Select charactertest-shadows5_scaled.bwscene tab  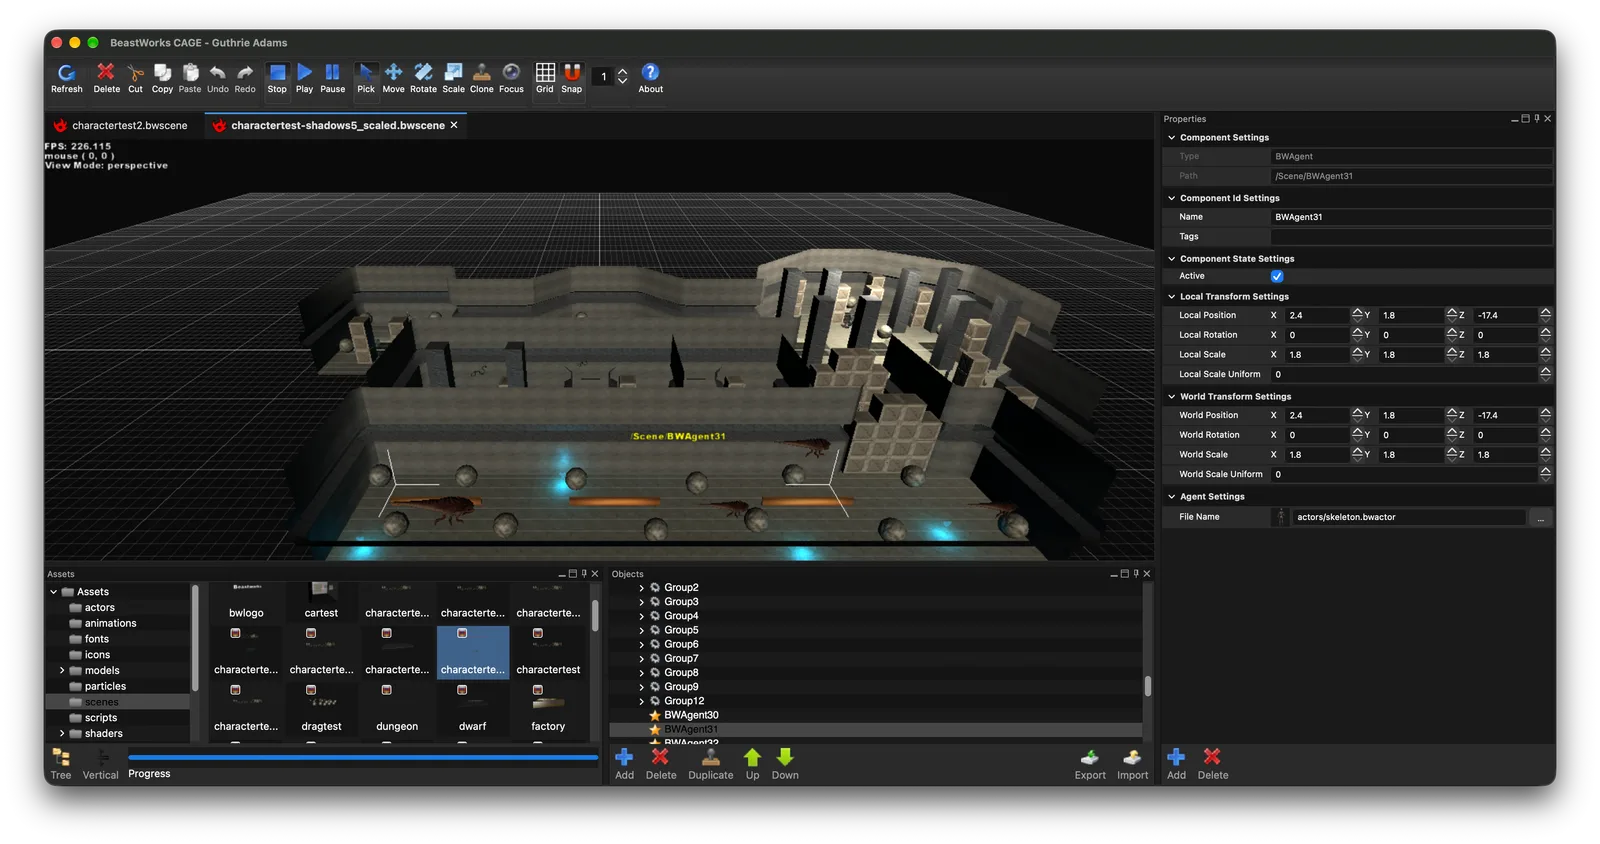(x=337, y=126)
